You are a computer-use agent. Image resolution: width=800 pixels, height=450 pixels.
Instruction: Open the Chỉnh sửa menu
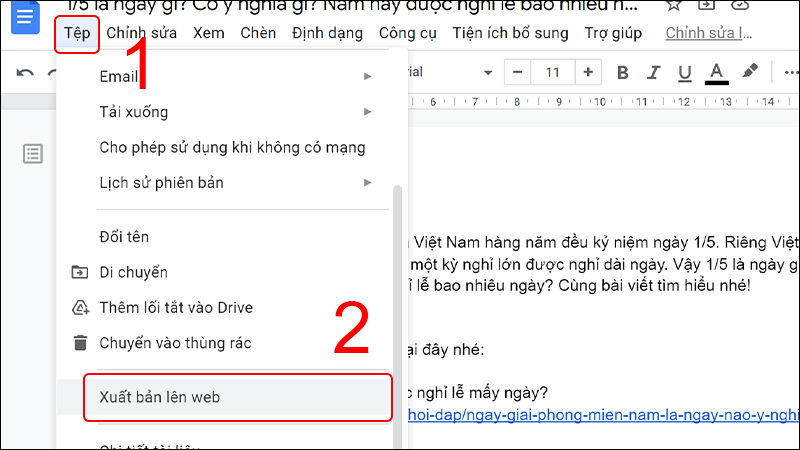[141, 33]
